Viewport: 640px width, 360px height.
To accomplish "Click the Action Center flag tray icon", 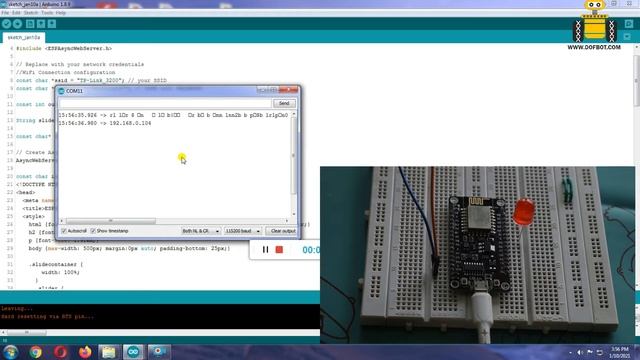I will pyautogui.click(x=590, y=352).
